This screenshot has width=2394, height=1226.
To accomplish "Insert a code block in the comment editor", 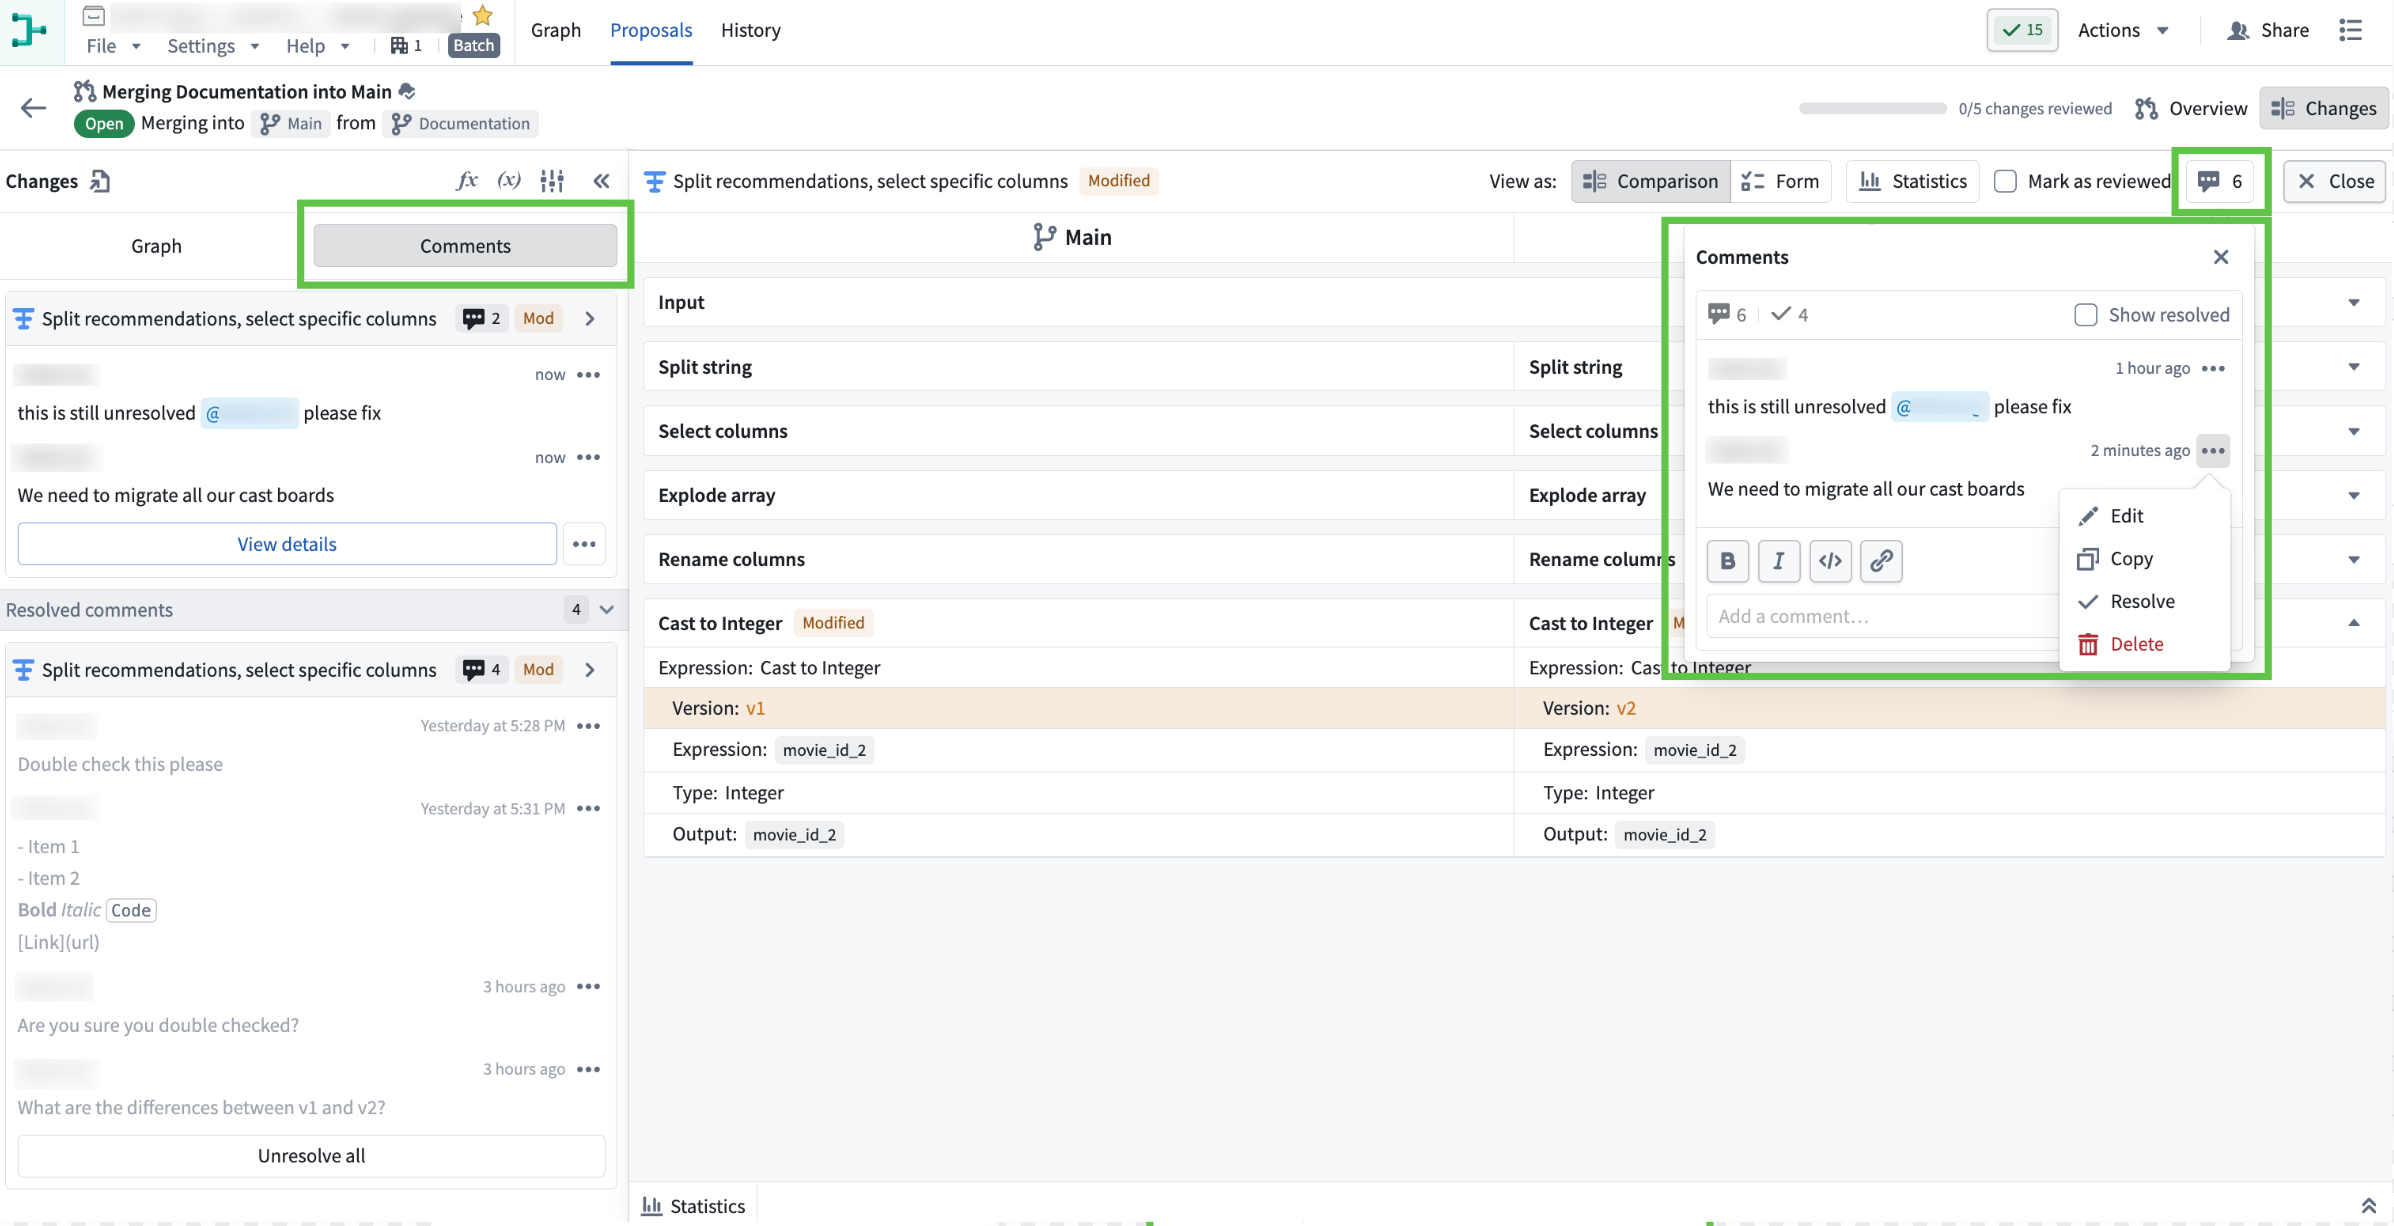I will (x=1830, y=561).
